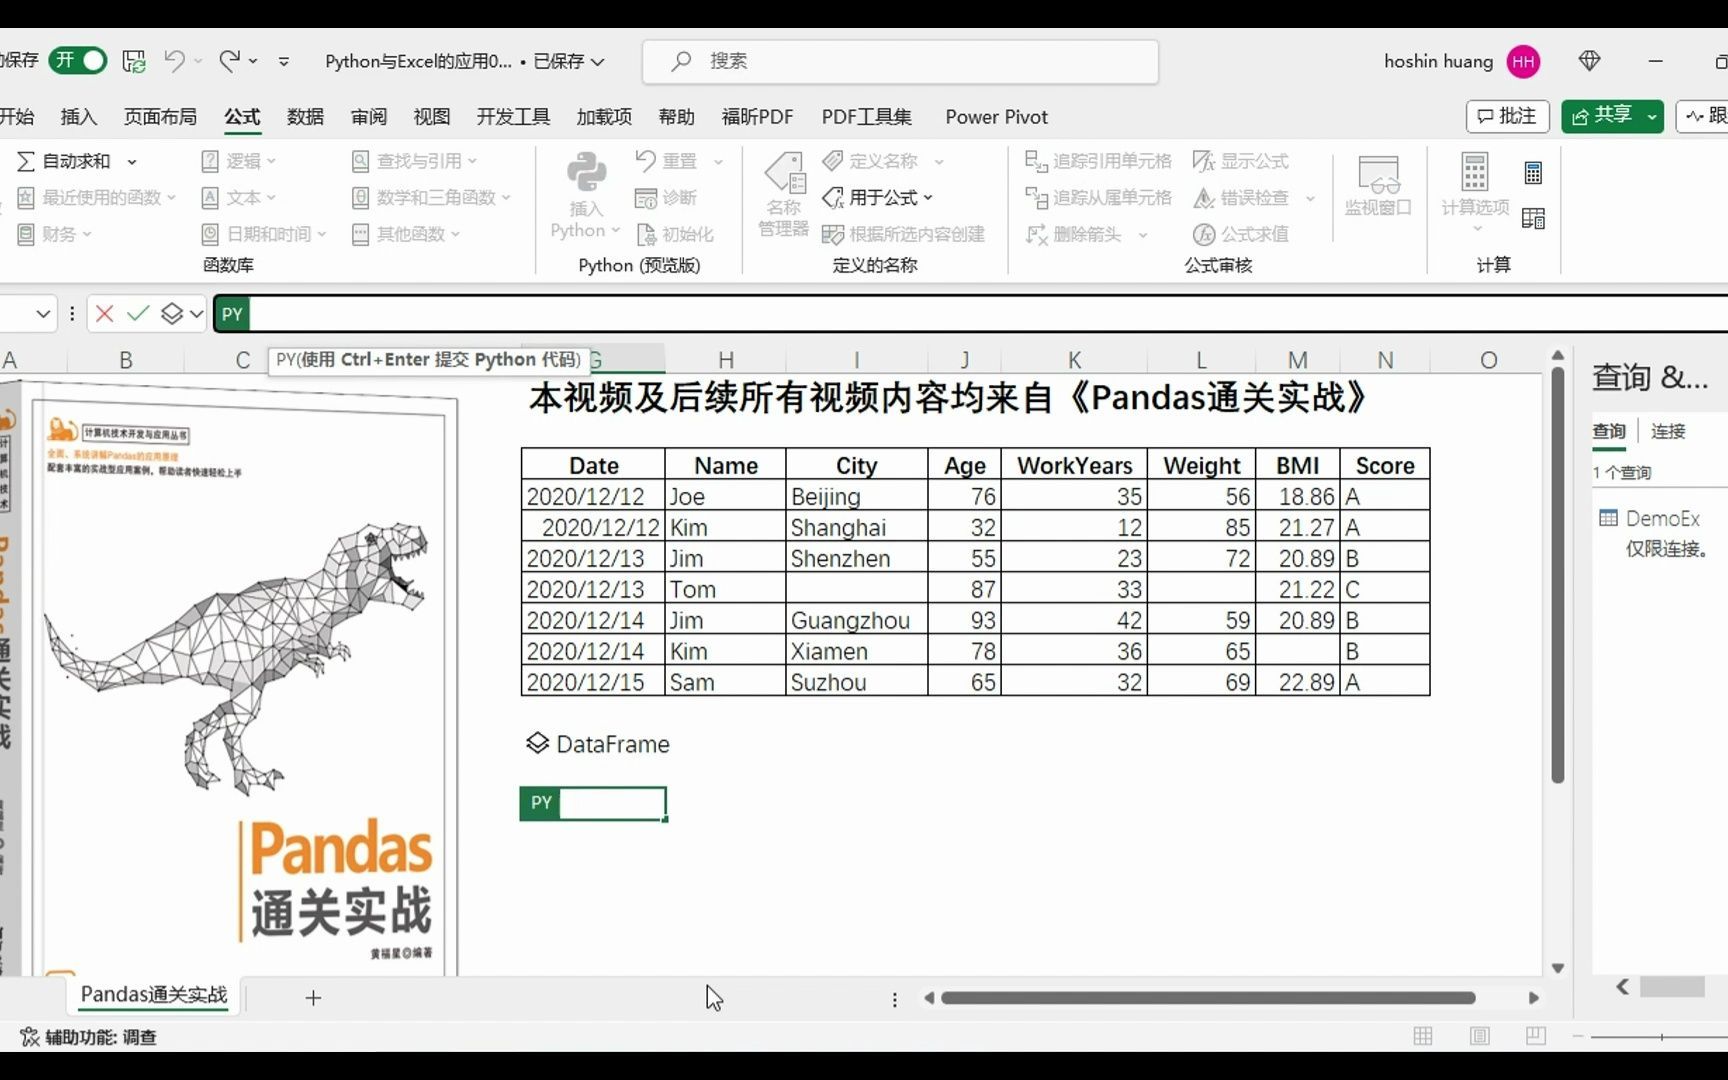
Task: Open Customize Quick Access Toolbar dropdown
Action: pyautogui.click(x=284, y=62)
